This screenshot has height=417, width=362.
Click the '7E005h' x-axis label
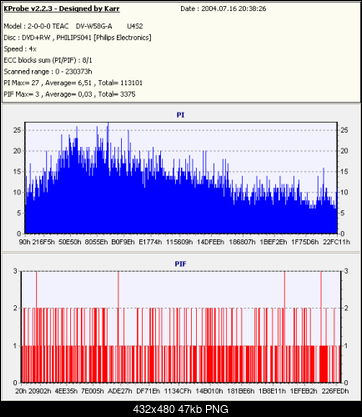(x=93, y=391)
